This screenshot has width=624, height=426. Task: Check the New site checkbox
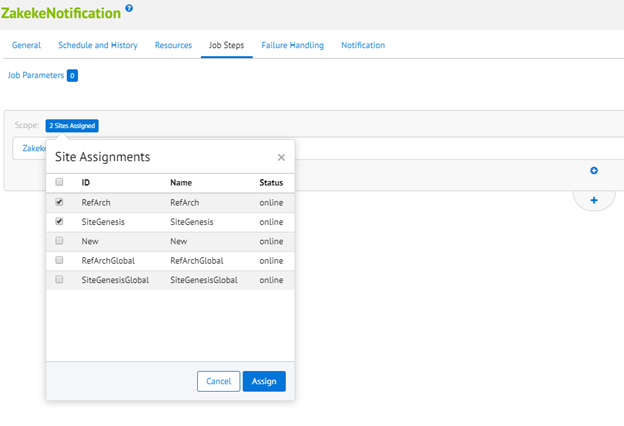[x=59, y=240]
